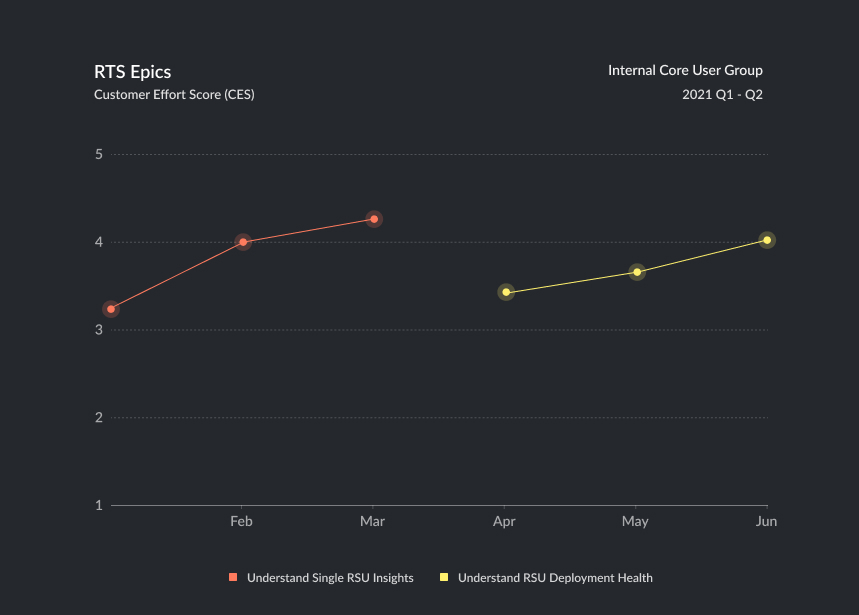
Task: Click the 5 value on the y-axis
Action: 99,155
